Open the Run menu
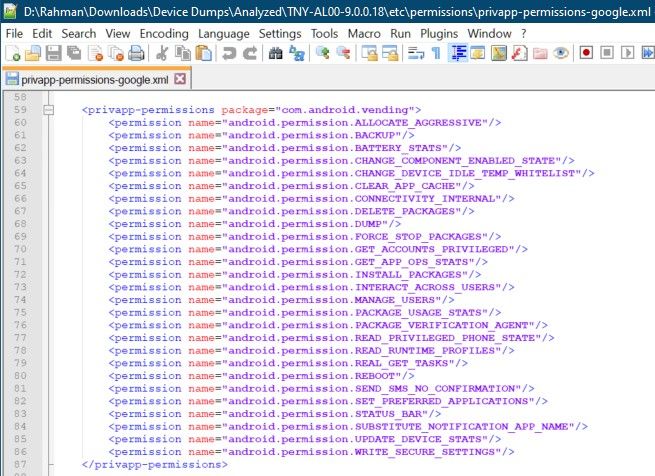This screenshot has width=655, height=476. [400, 33]
